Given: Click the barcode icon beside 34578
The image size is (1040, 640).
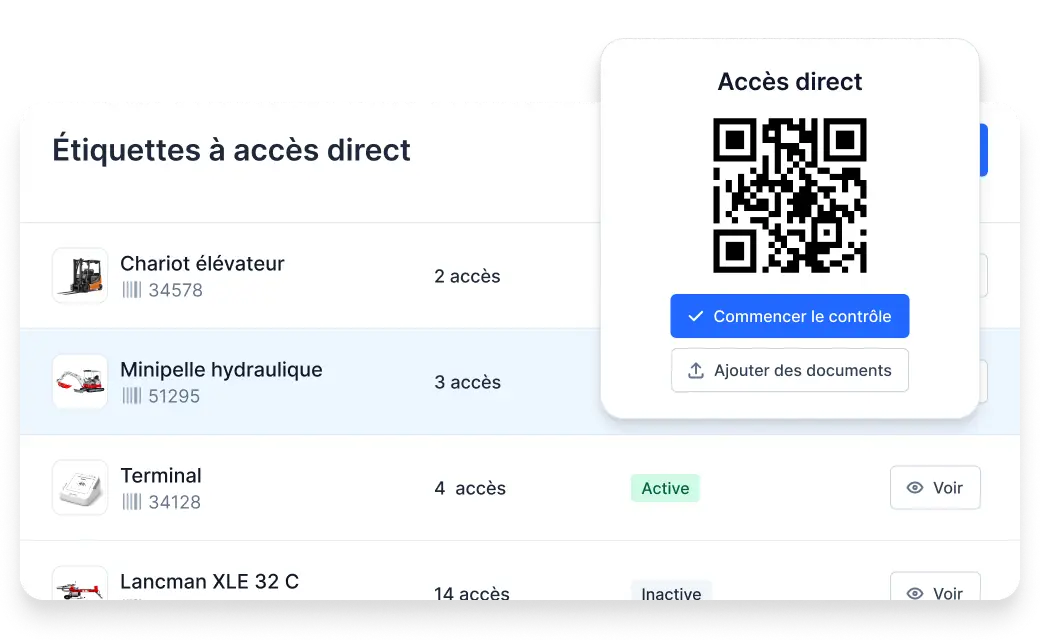Looking at the screenshot, I should click(x=132, y=291).
